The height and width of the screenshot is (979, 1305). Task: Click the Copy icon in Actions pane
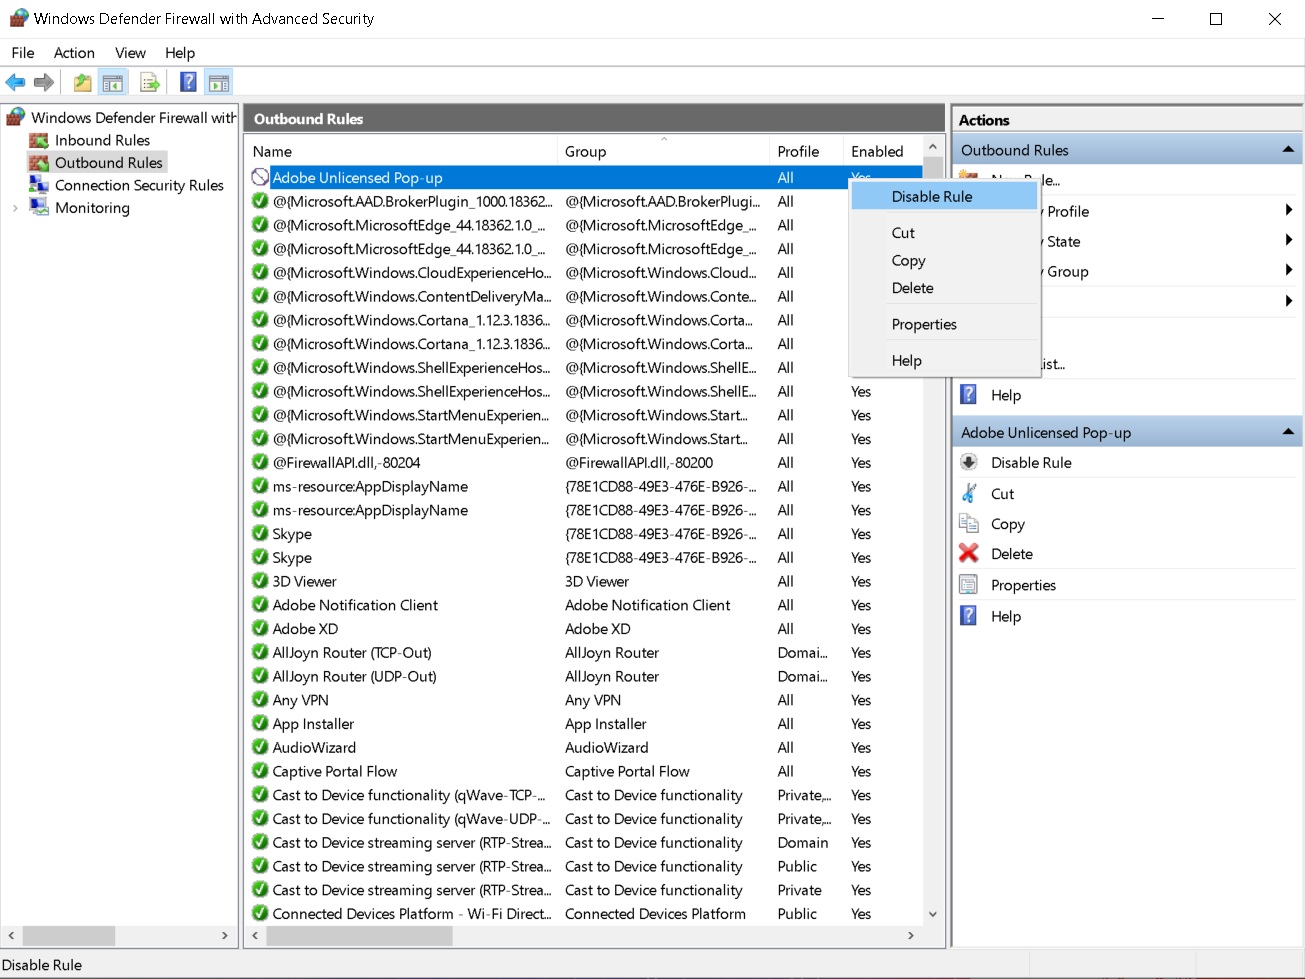click(x=969, y=524)
